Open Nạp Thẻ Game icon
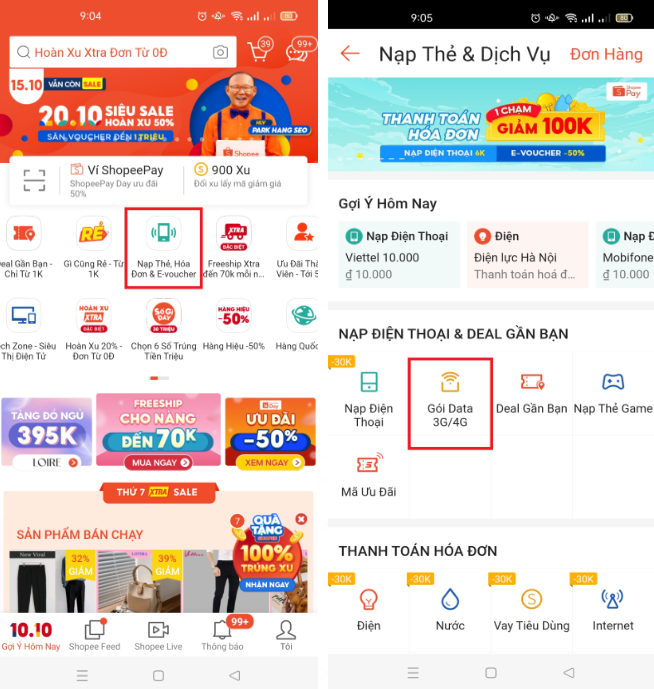 pos(613,394)
